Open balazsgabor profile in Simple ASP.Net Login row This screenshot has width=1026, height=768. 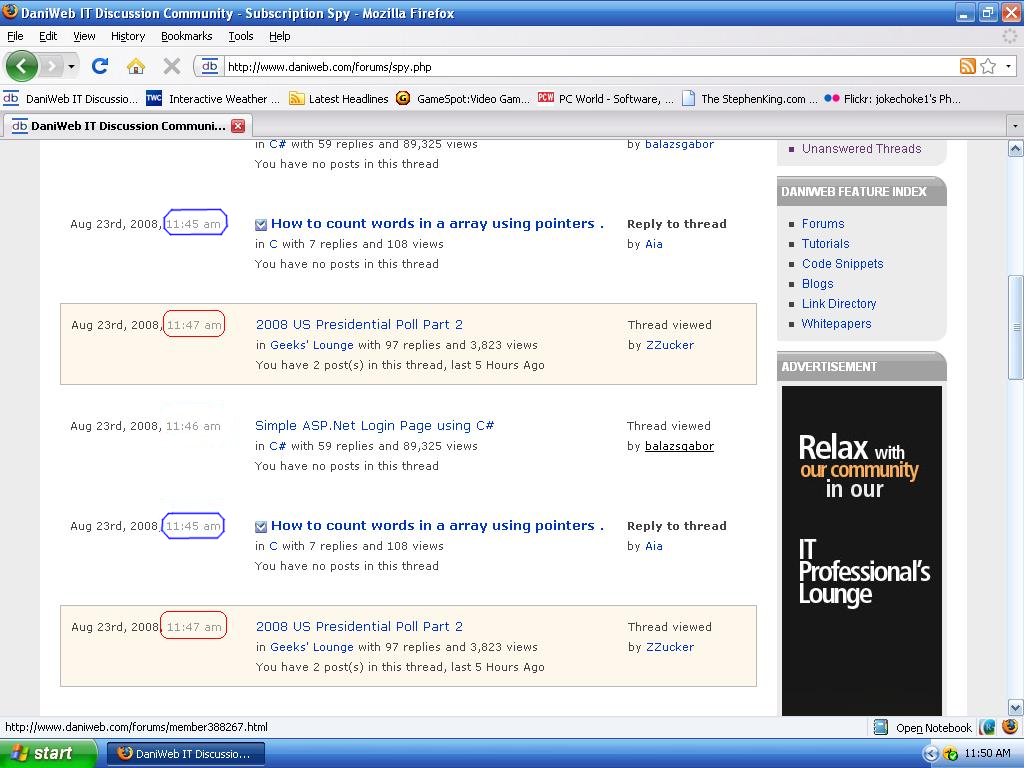(679, 446)
